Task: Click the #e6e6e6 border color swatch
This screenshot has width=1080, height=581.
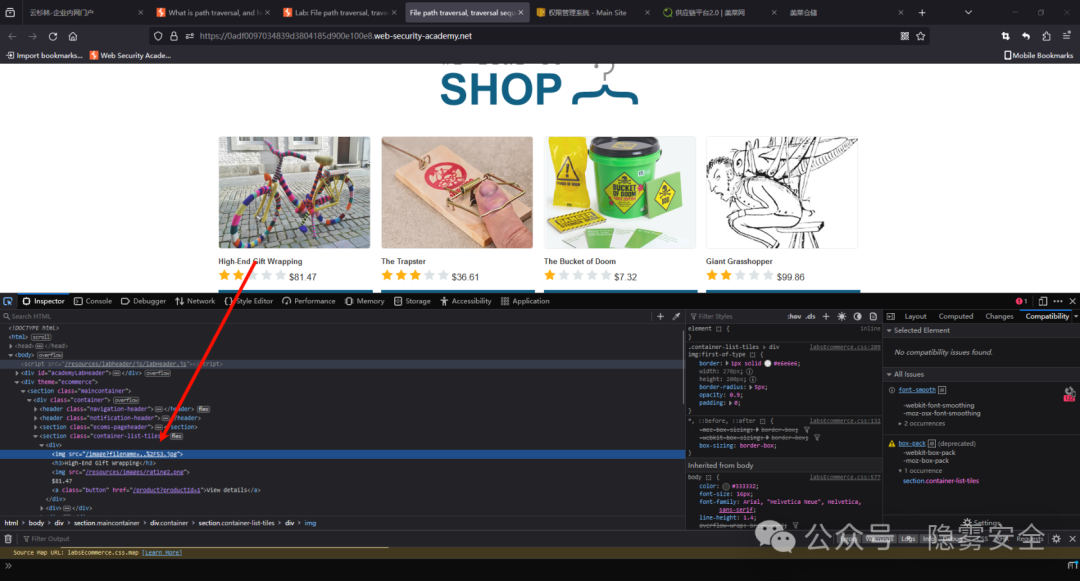Action: click(x=767, y=363)
